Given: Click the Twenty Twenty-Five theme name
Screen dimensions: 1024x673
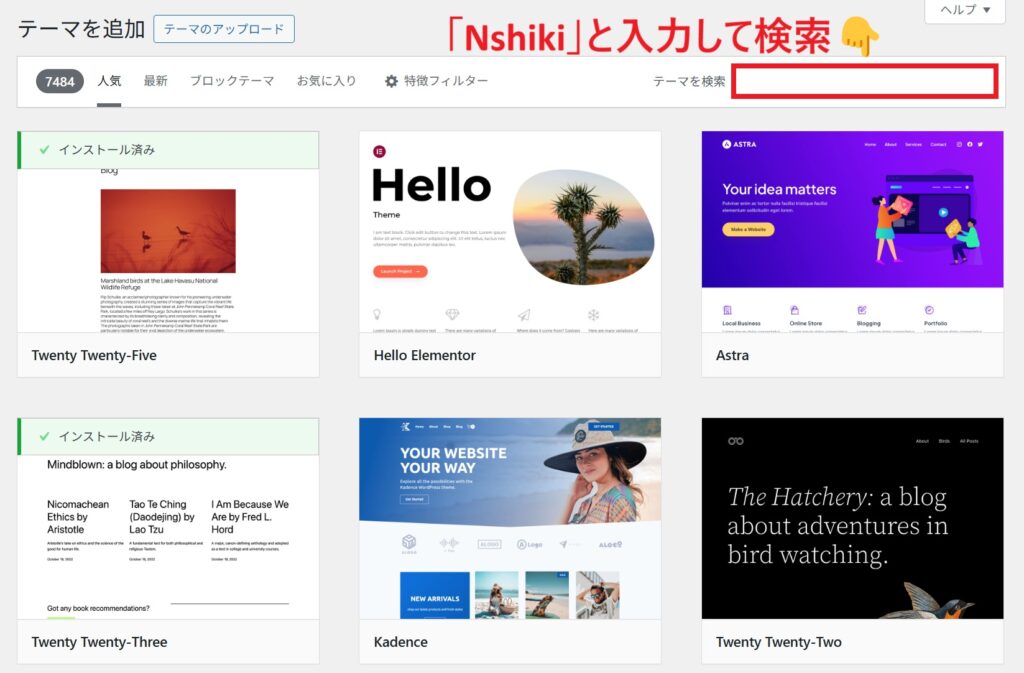Looking at the screenshot, I should (x=94, y=355).
